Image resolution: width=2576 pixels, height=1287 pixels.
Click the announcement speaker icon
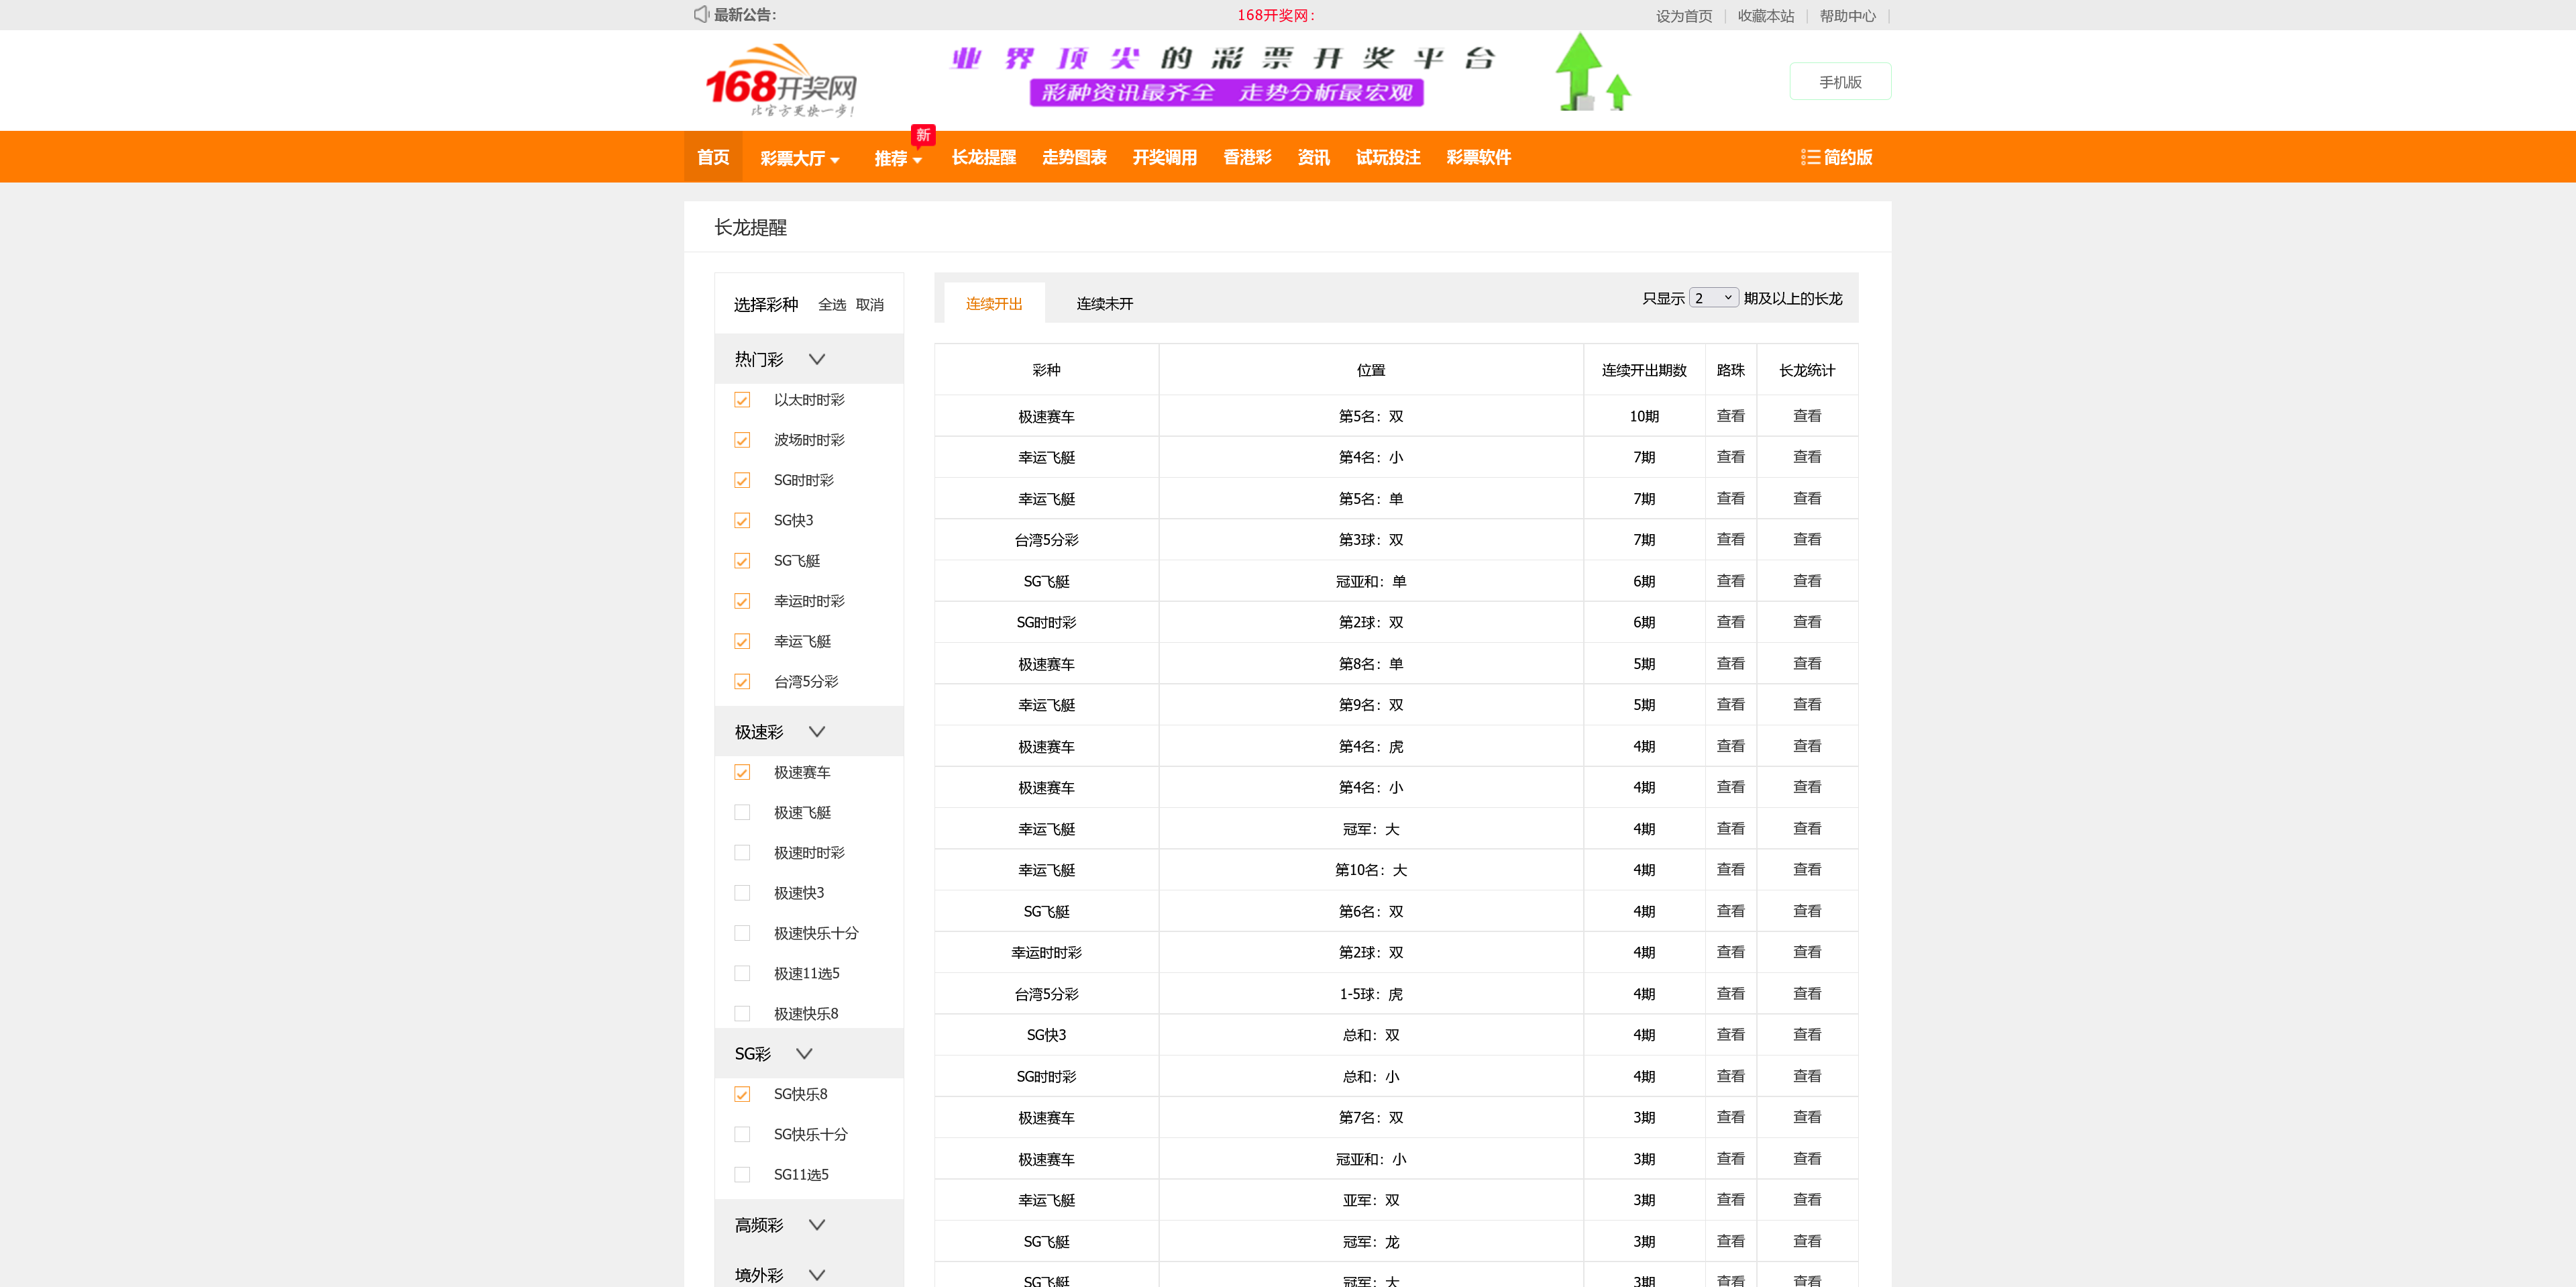(x=700, y=14)
